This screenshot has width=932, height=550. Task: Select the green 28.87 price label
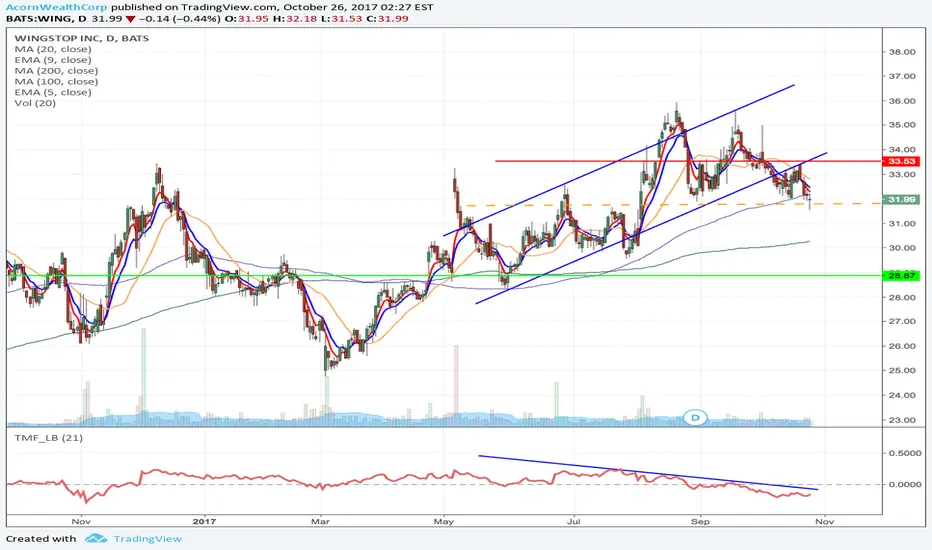pos(901,276)
